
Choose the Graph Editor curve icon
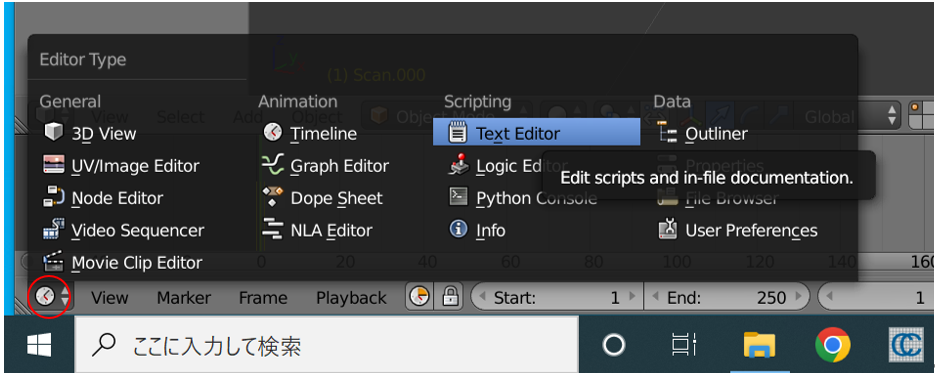pos(272,165)
